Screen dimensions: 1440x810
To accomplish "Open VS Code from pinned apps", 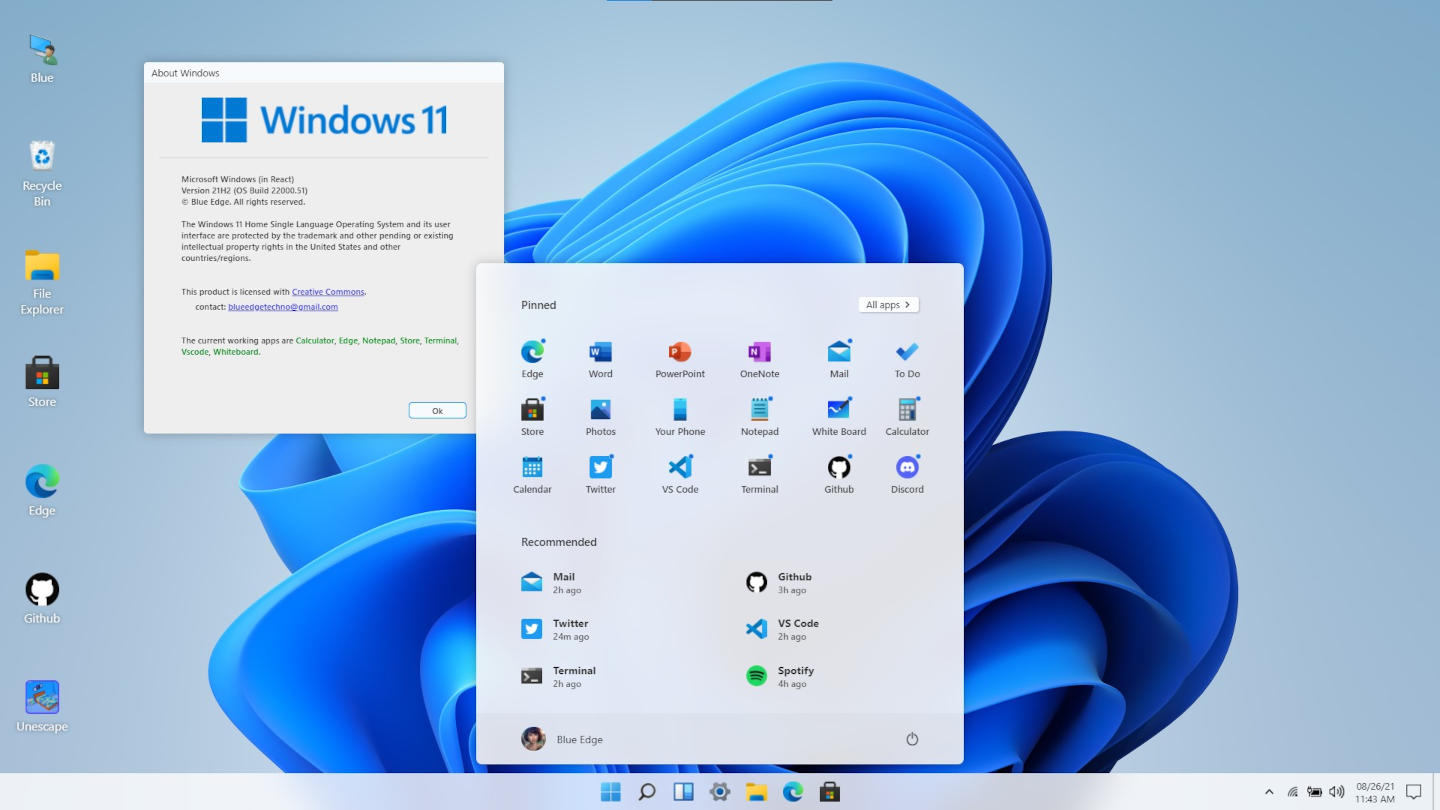I will pos(680,468).
